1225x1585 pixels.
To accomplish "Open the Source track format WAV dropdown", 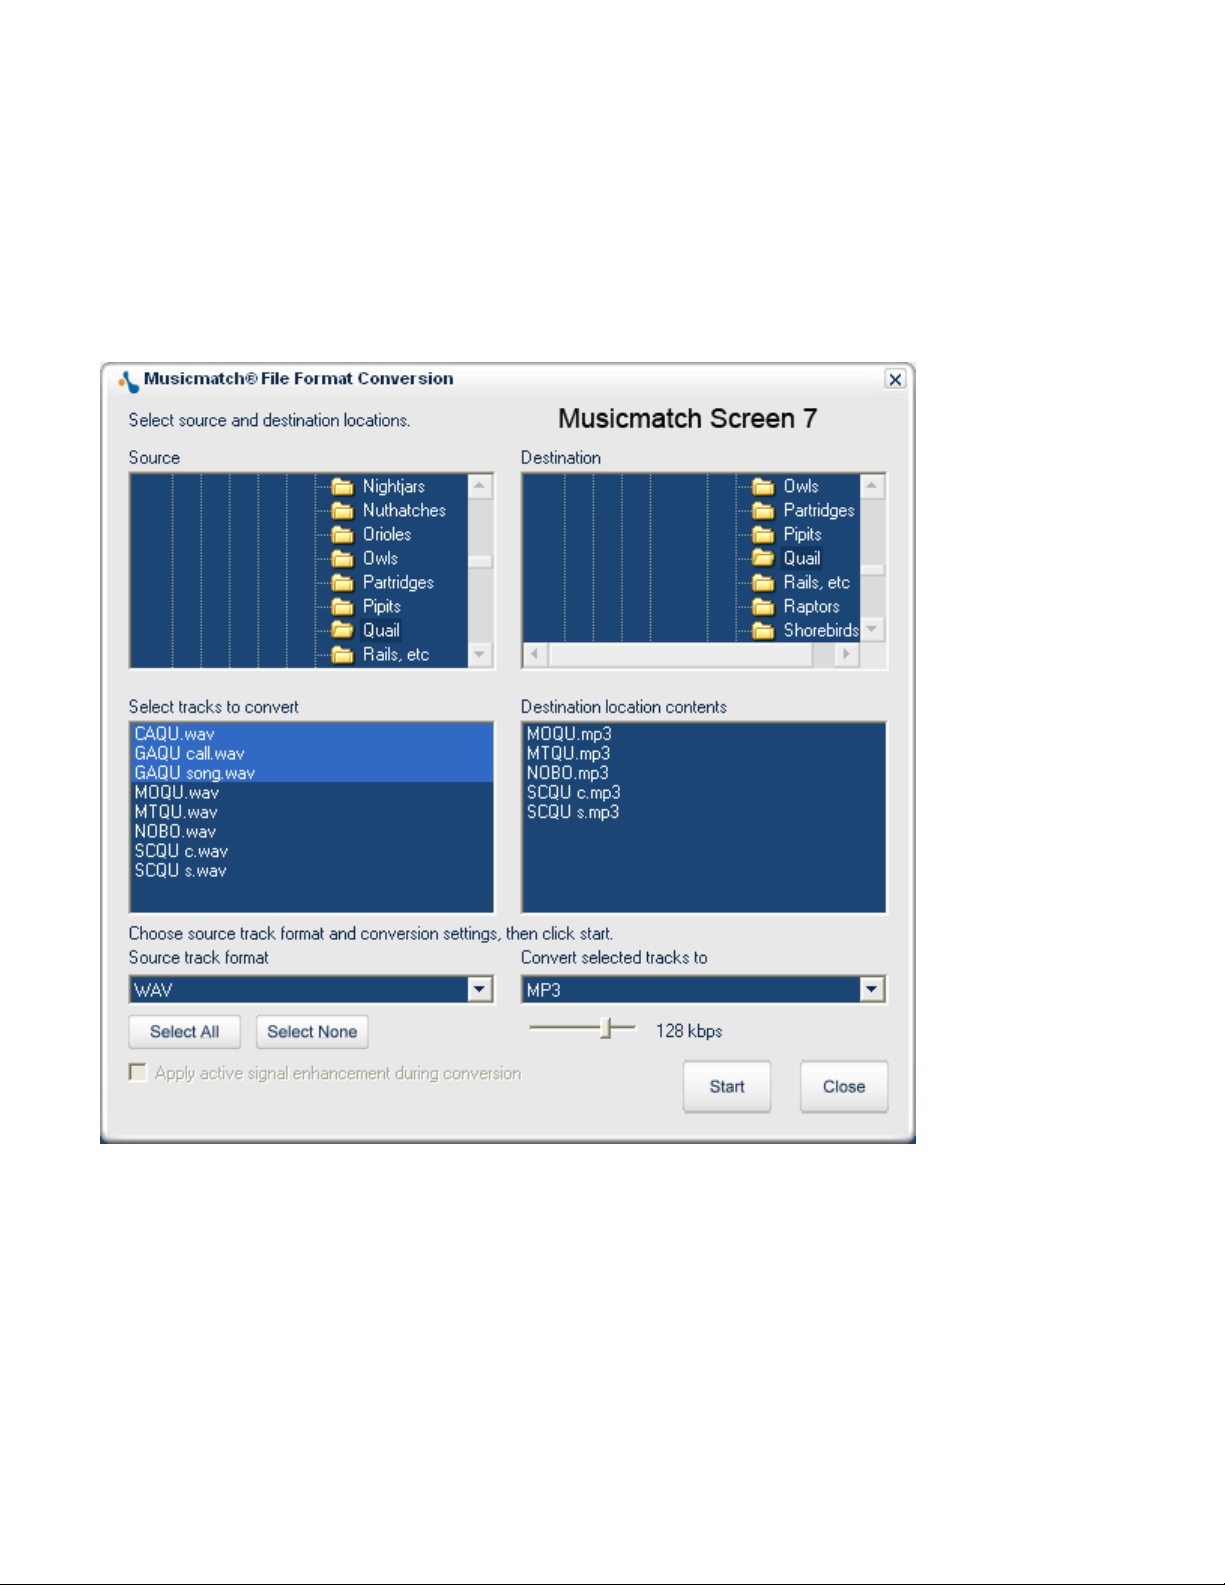I will 480,990.
